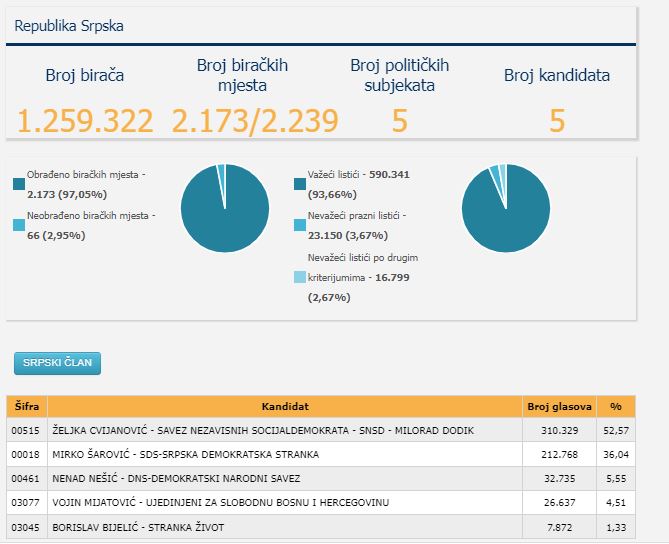Click the SRPSKI ČLAN button
Viewport: 669px width, 544px height.
pyautogui.click(x=57, y=363)
